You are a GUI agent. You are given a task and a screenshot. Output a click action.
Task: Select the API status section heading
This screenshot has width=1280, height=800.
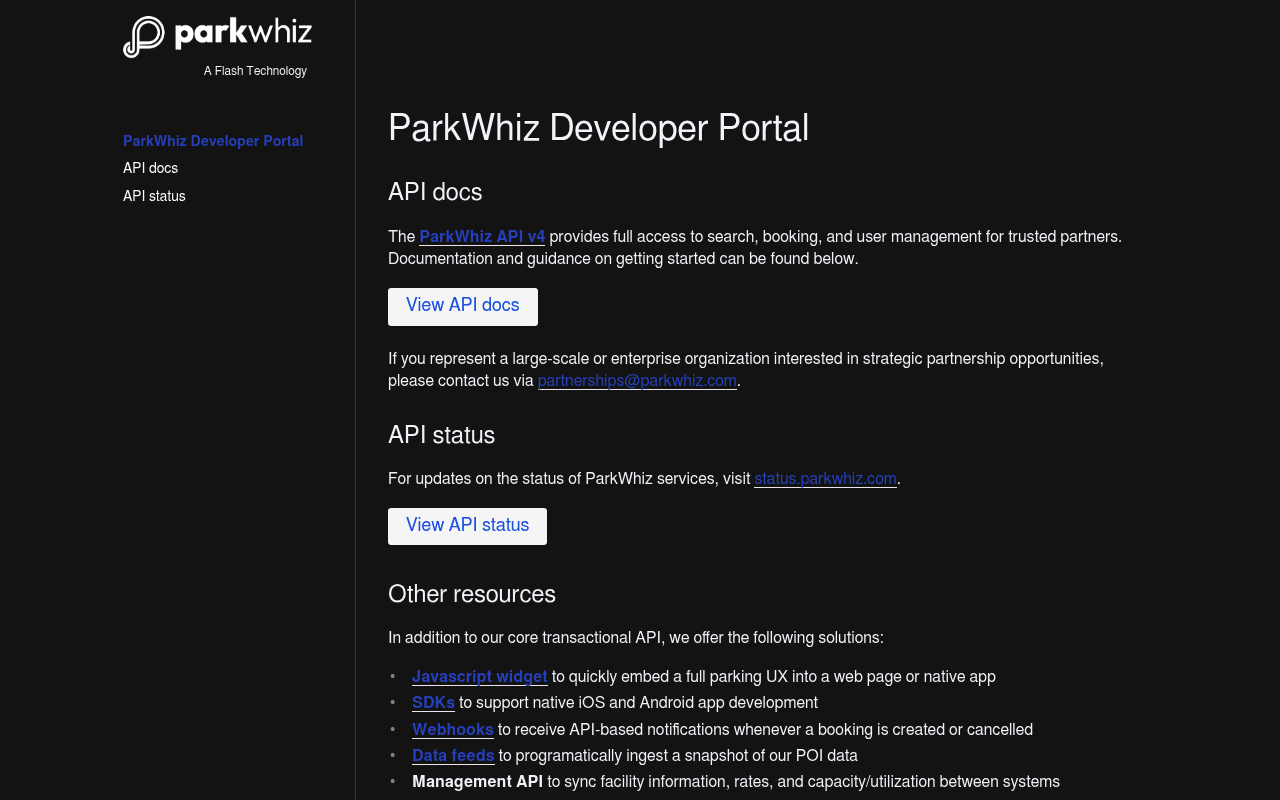[441, 435]
